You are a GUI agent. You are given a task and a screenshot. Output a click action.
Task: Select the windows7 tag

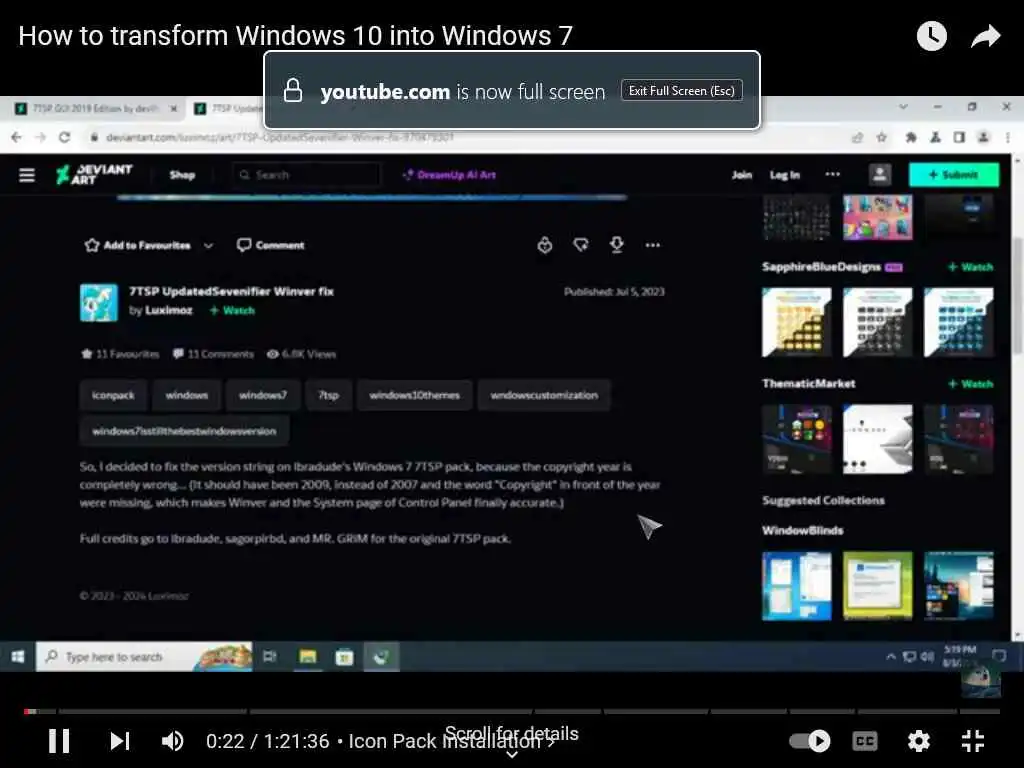pos(263,395)
